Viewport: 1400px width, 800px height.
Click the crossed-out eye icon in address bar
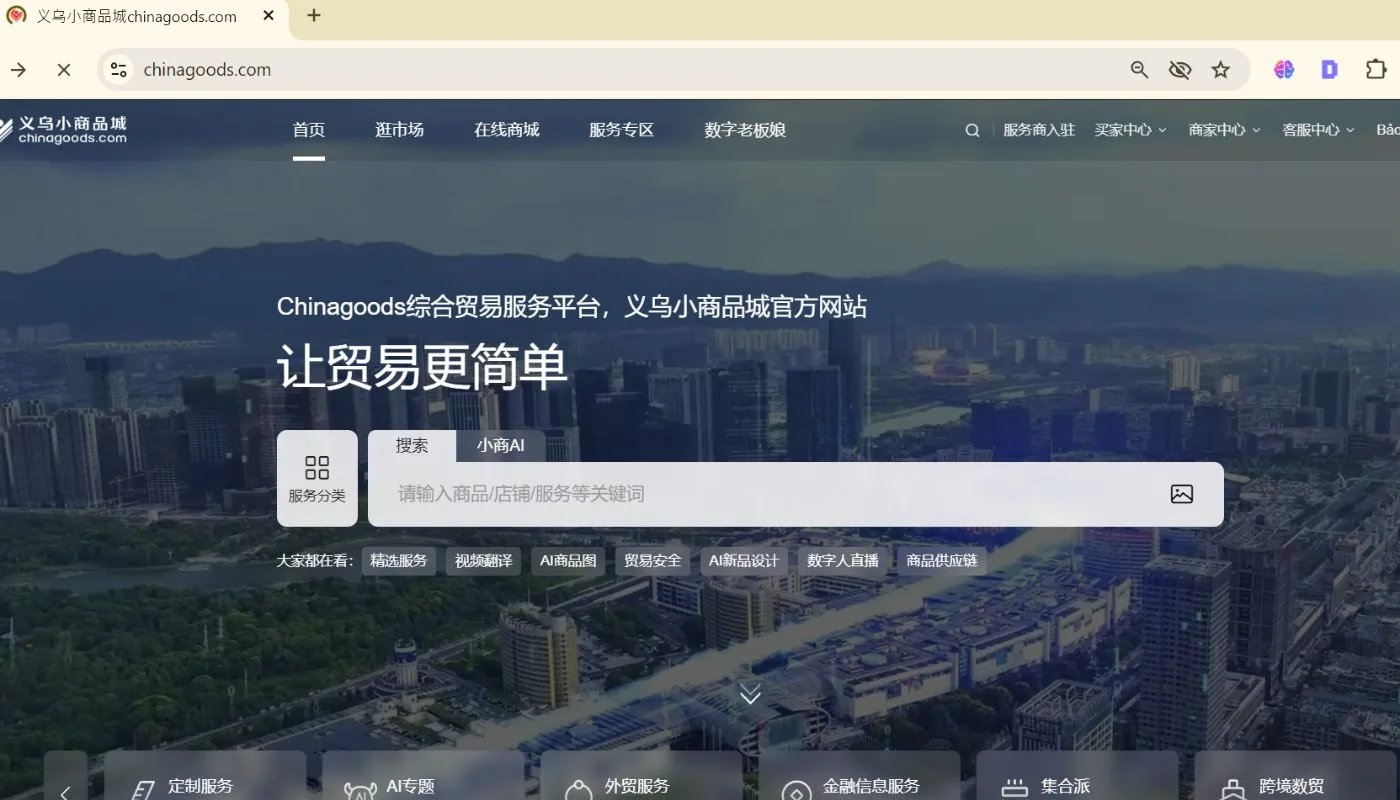(x=1180, y=69)
